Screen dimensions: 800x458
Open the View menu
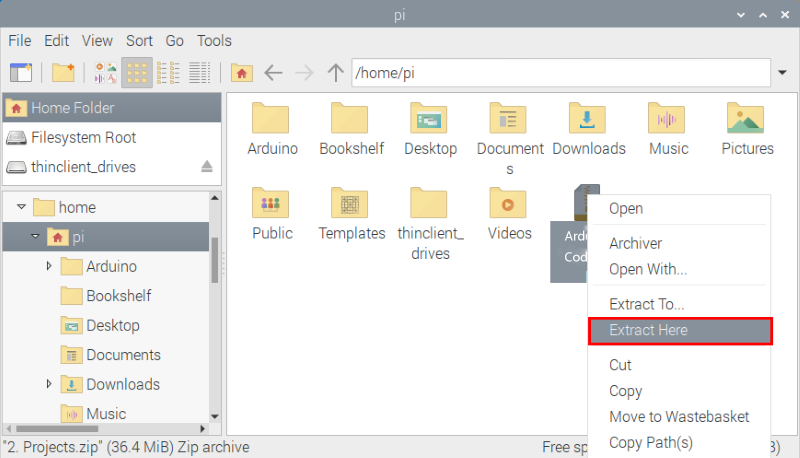pyautogui.click(x=97, y=41)
